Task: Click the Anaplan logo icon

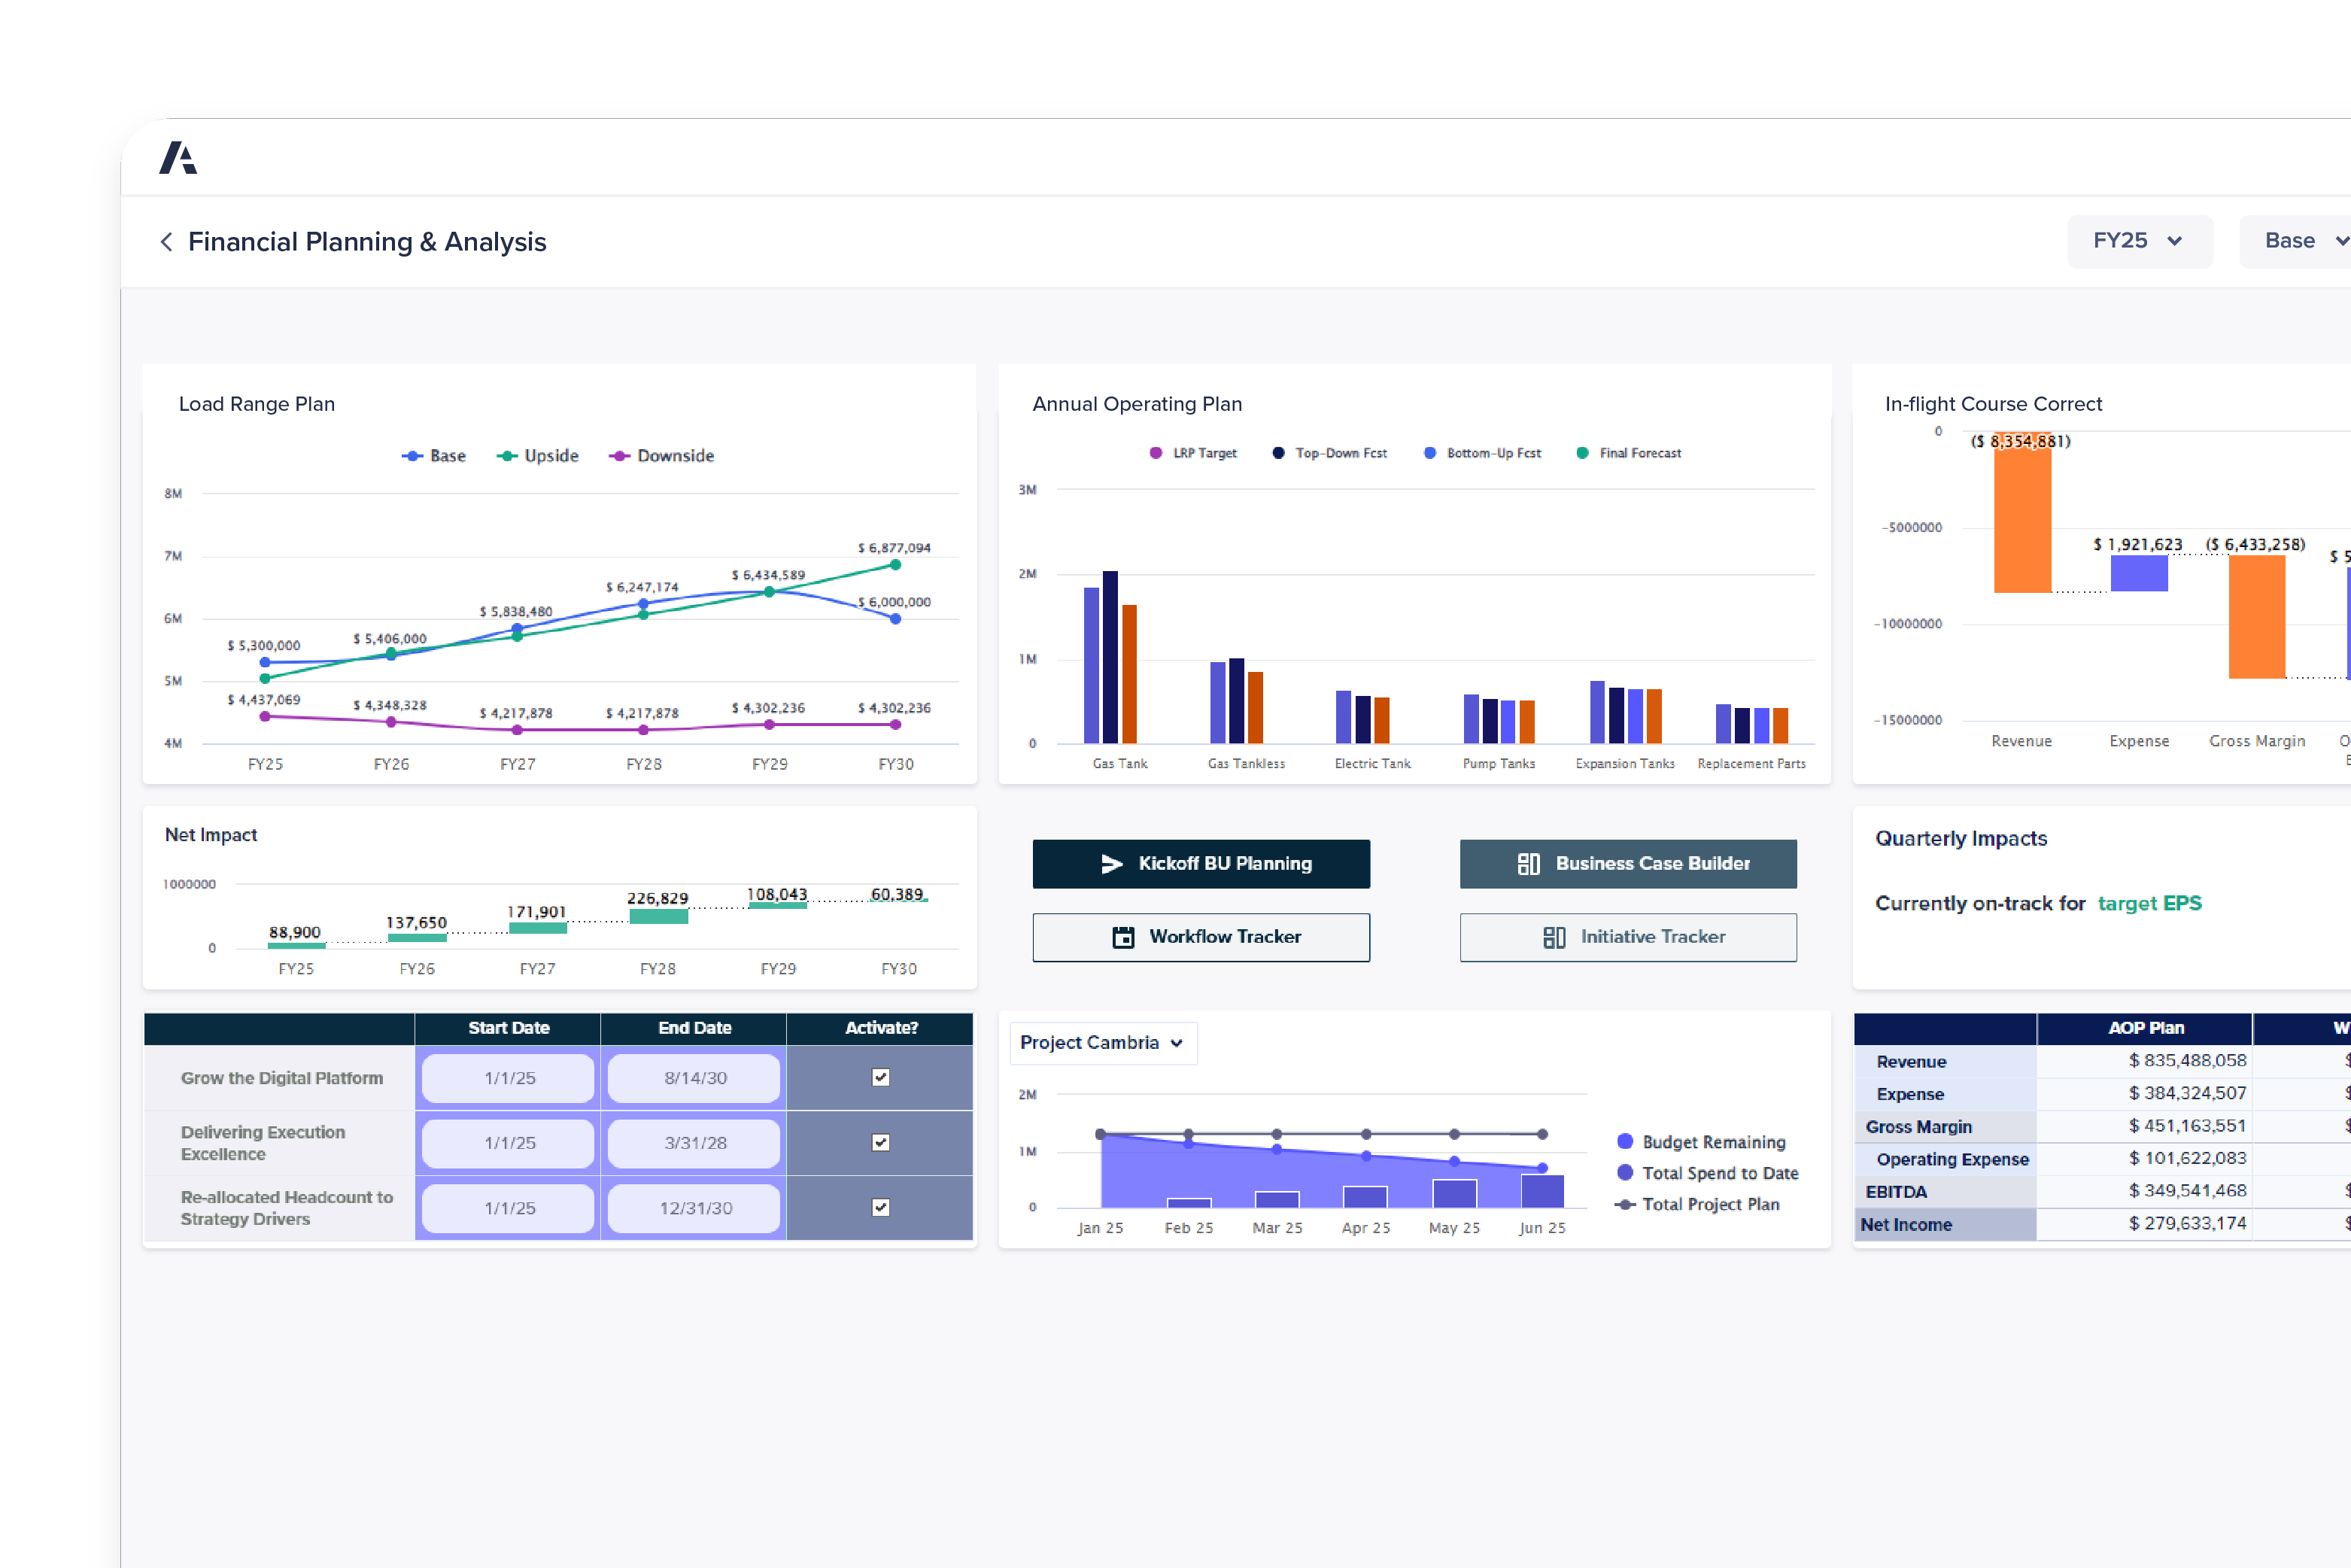Action: 180,157
